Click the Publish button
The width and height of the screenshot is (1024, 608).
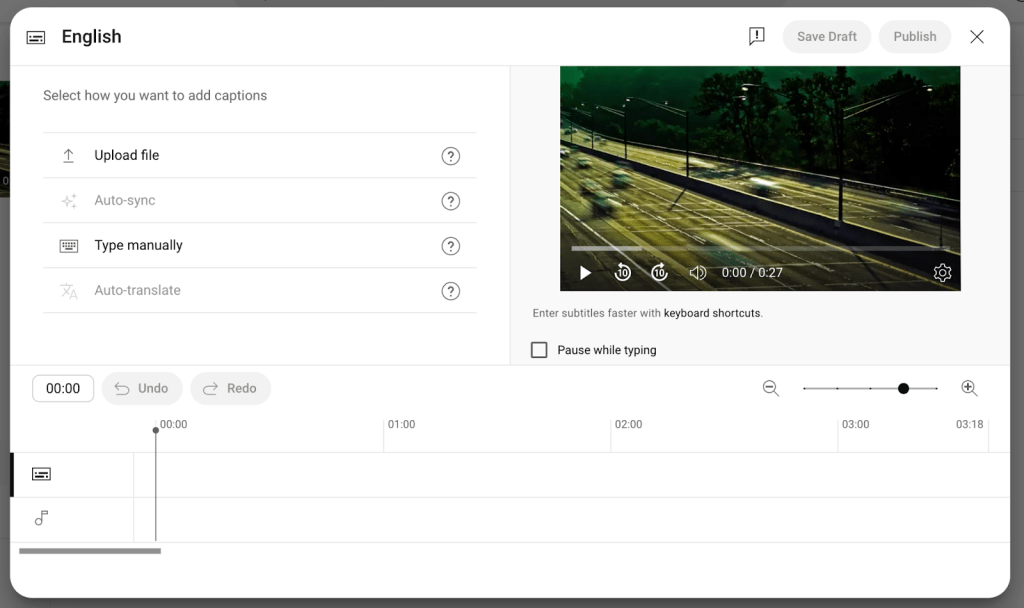(914, 36)
